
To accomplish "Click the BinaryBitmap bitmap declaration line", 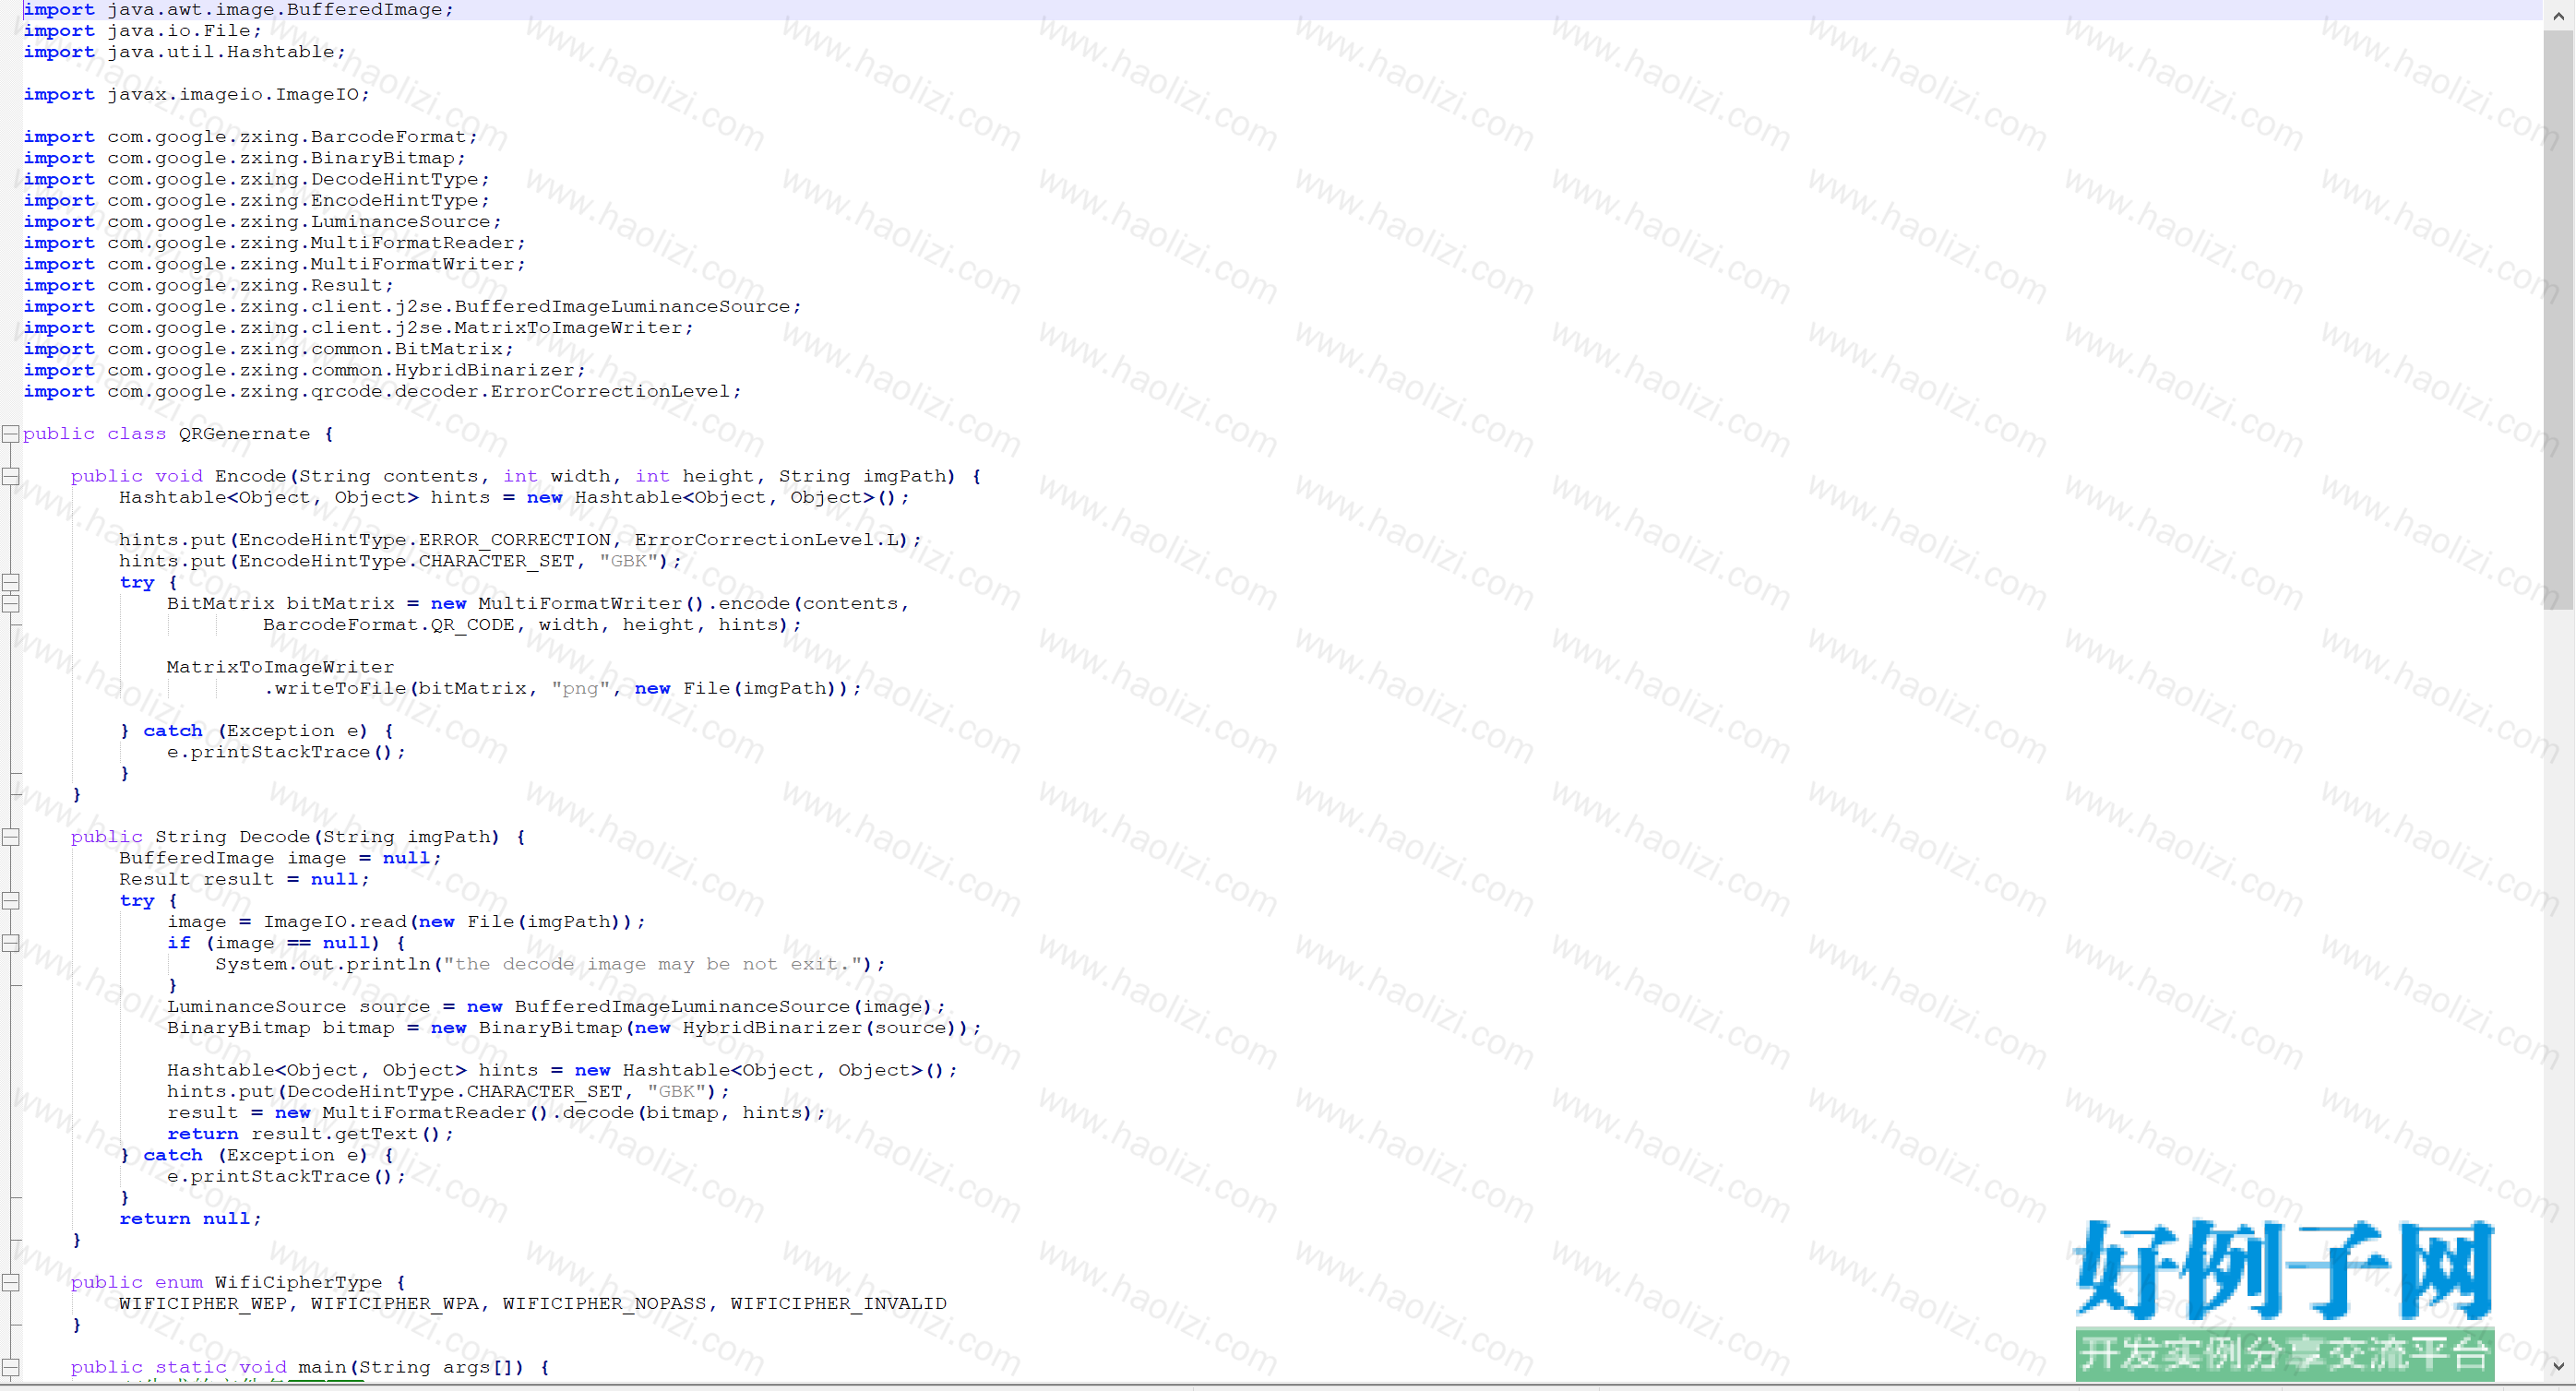I will tap(574, 1028).
